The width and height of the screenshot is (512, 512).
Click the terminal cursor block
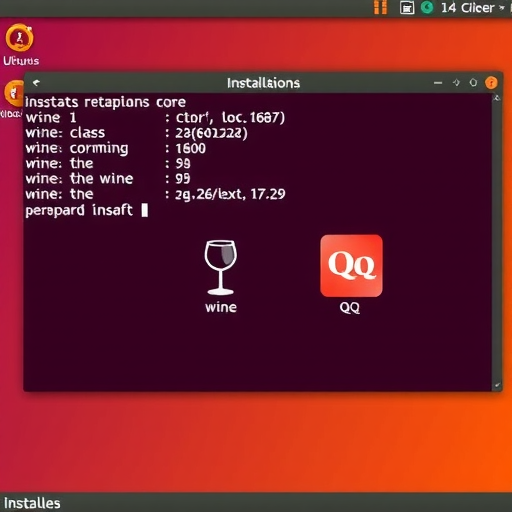[x=145, y=210]
